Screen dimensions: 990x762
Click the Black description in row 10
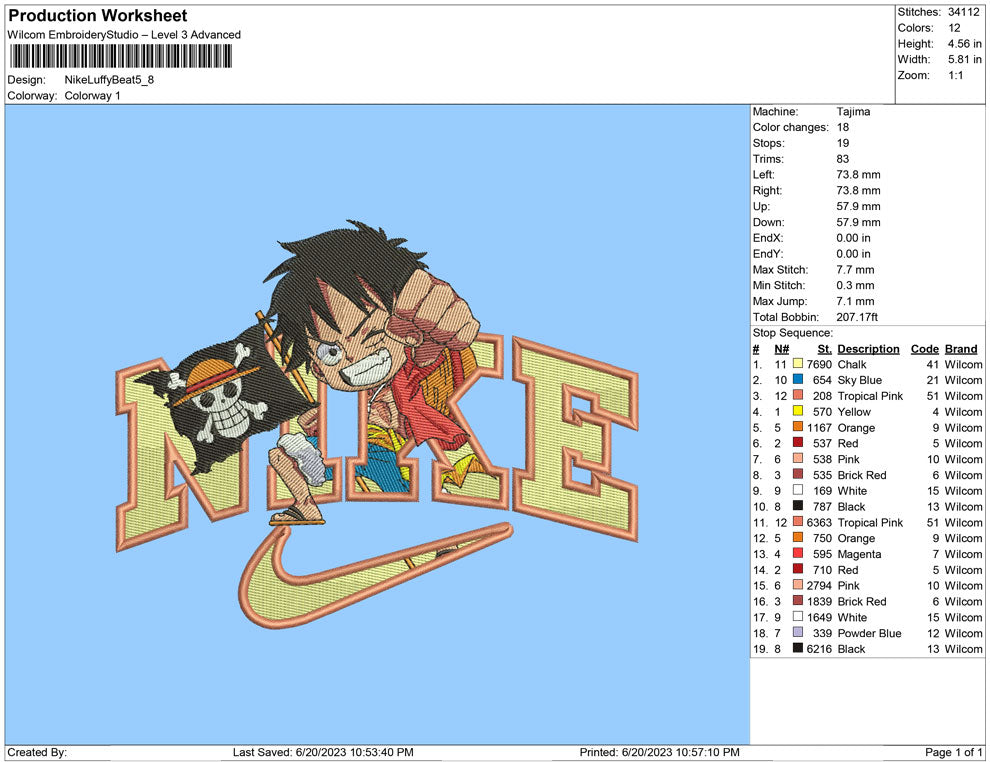point(851,506)
